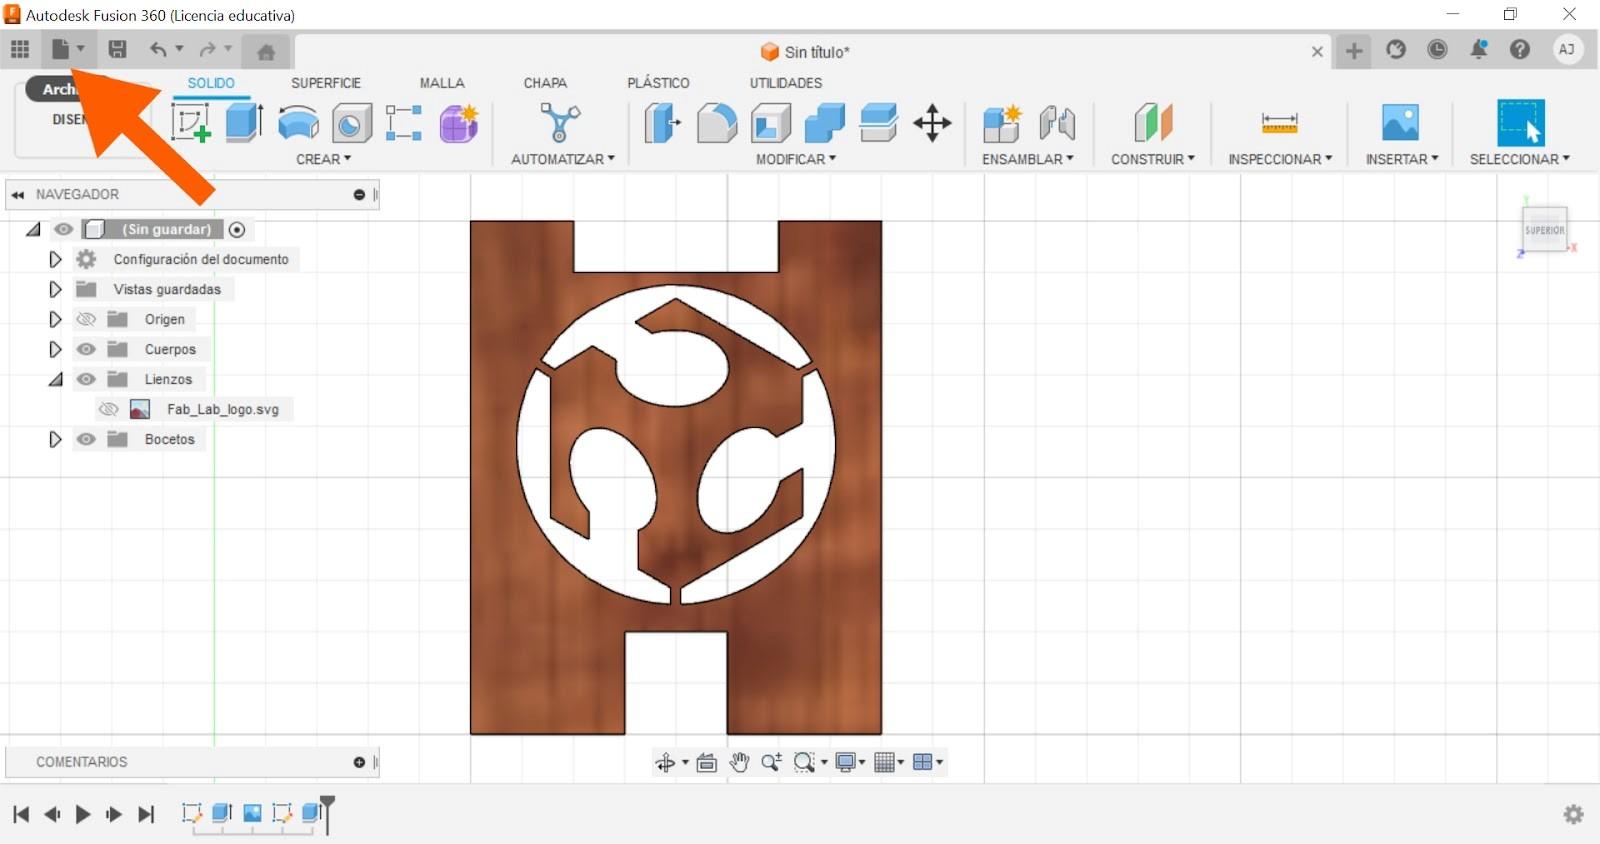The height and width of the screenshot is (844, 1600).
Task: Click the Measure ruler icon
Action: [1280, 123]
